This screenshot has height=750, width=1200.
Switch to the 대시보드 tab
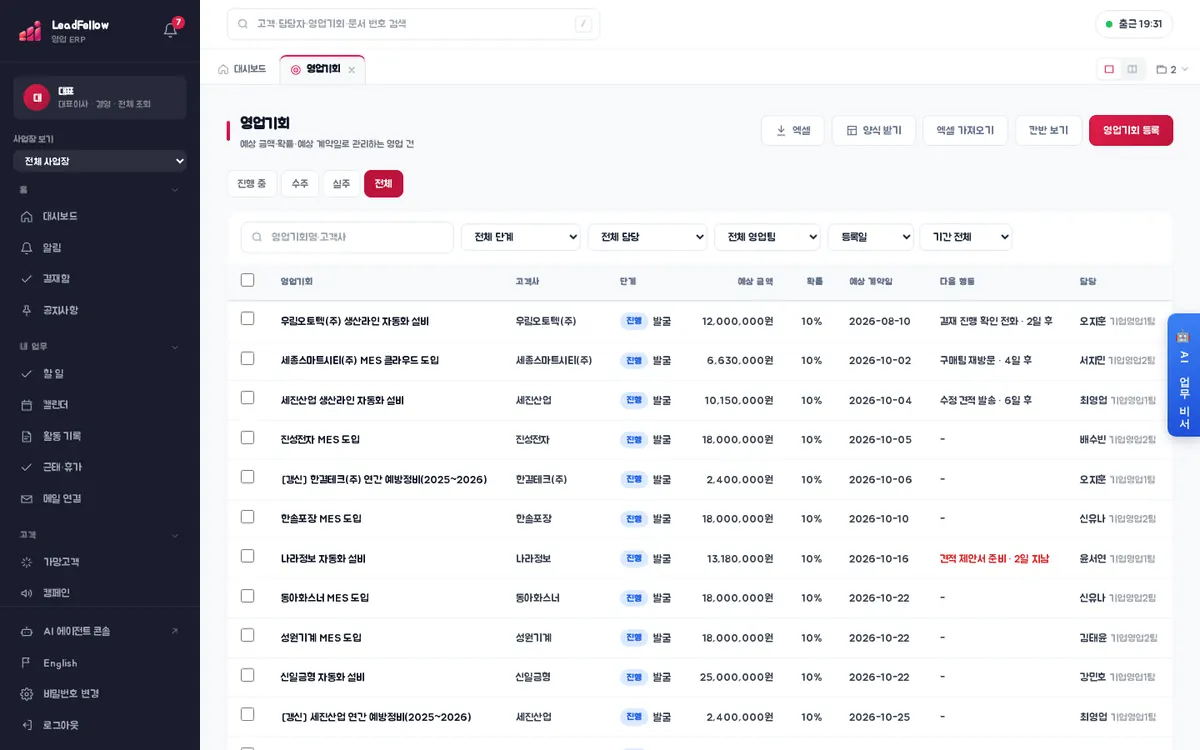[242, 70]
